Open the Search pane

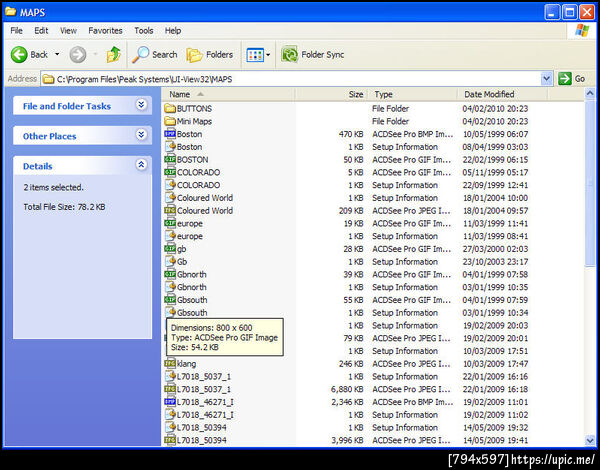155,55
